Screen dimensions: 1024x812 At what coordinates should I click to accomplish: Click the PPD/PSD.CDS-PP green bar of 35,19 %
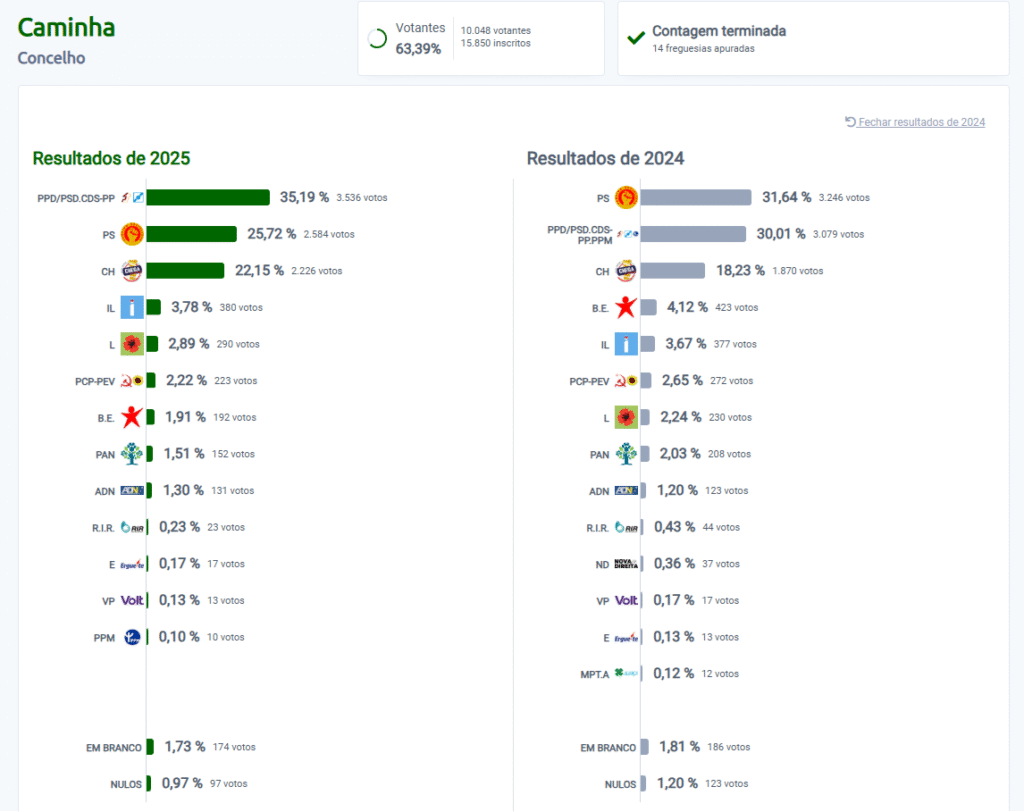(x=208, y=197)
